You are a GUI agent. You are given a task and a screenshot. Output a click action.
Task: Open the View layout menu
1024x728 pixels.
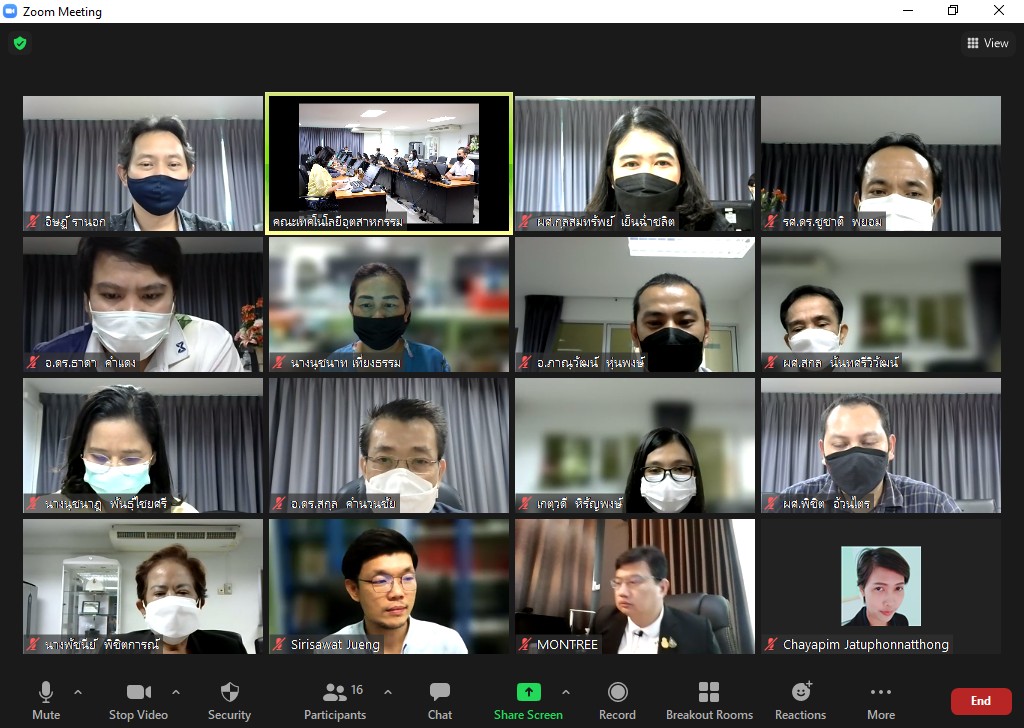pos(987,43)
